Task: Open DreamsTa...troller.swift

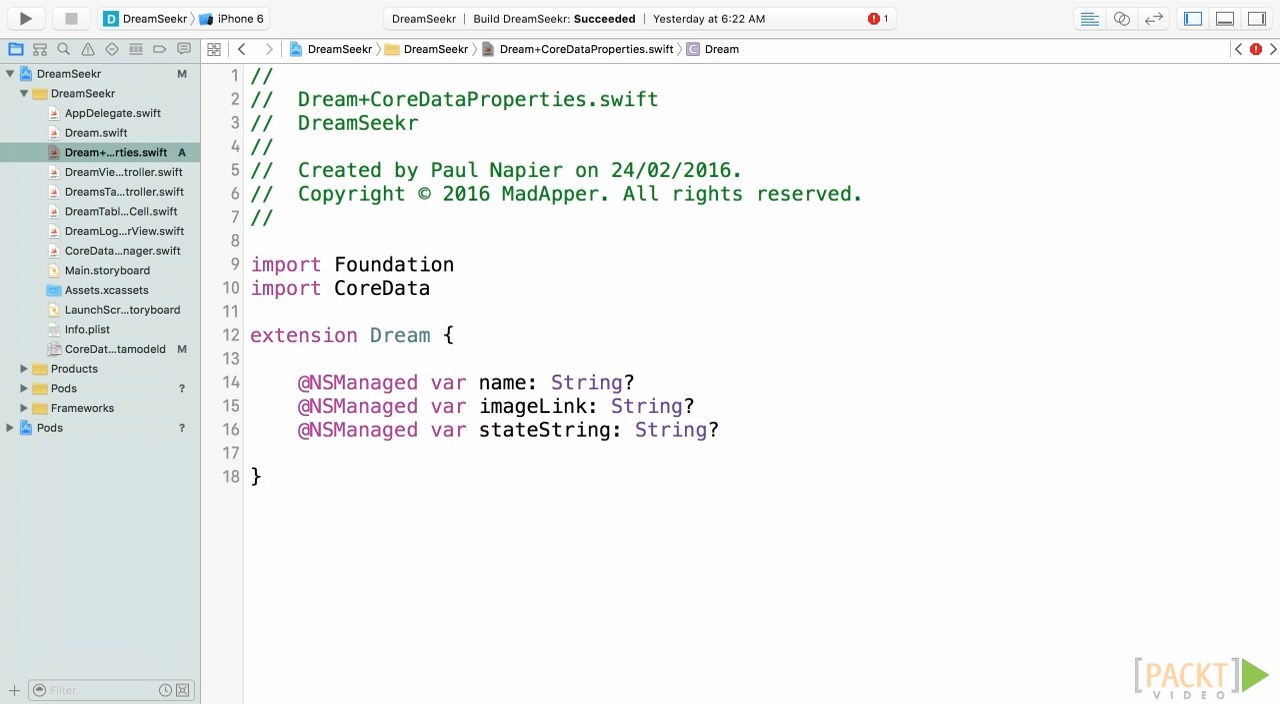Action: pos(100,192)
